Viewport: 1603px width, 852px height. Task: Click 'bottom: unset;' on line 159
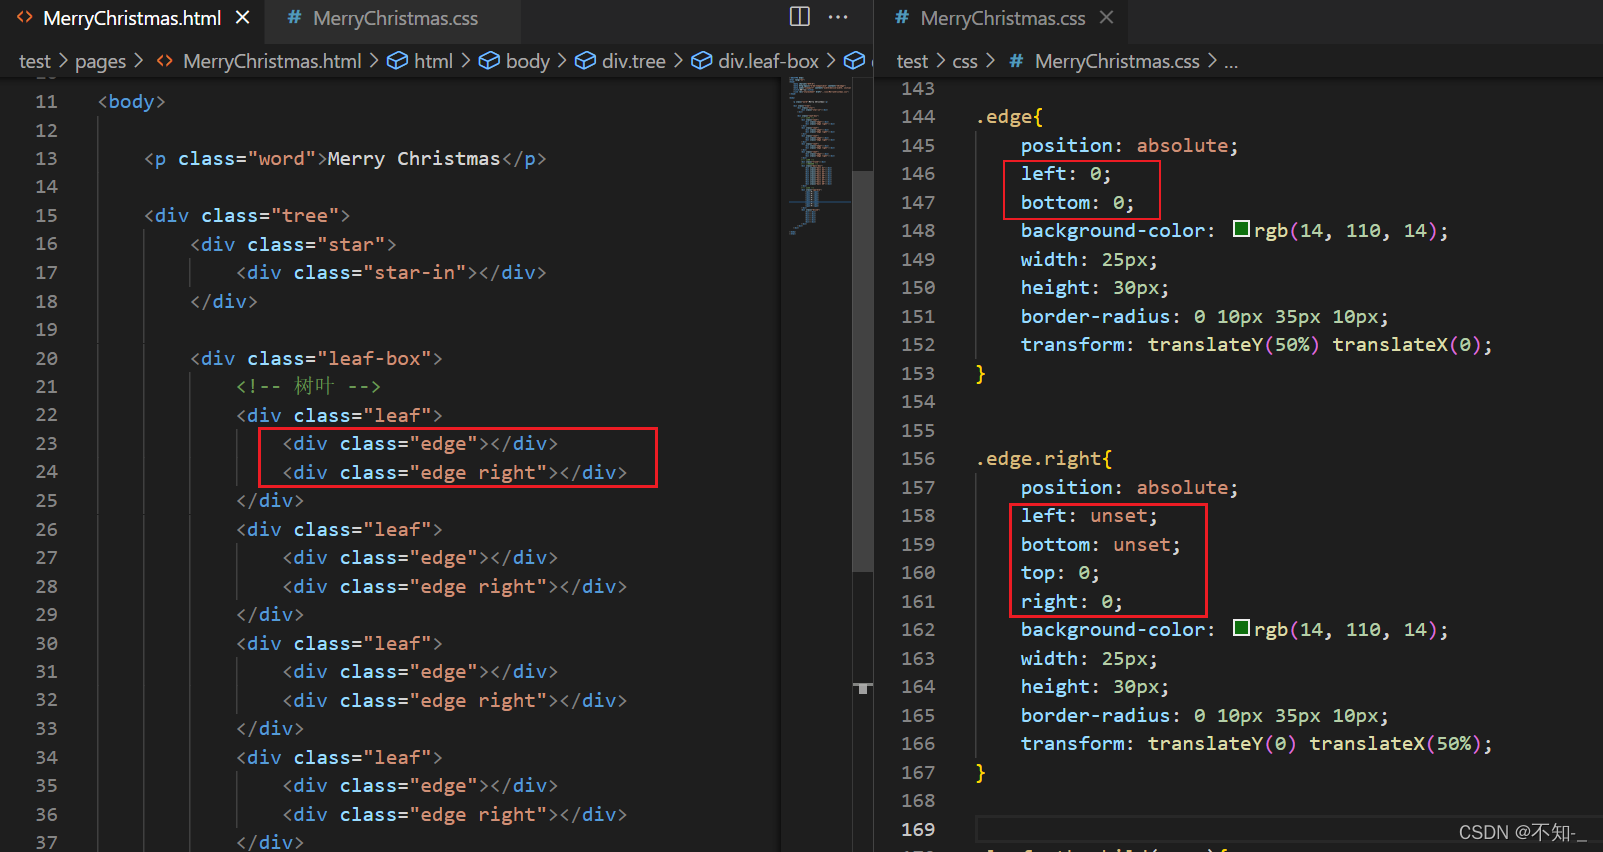click(x=1100, y=544)
